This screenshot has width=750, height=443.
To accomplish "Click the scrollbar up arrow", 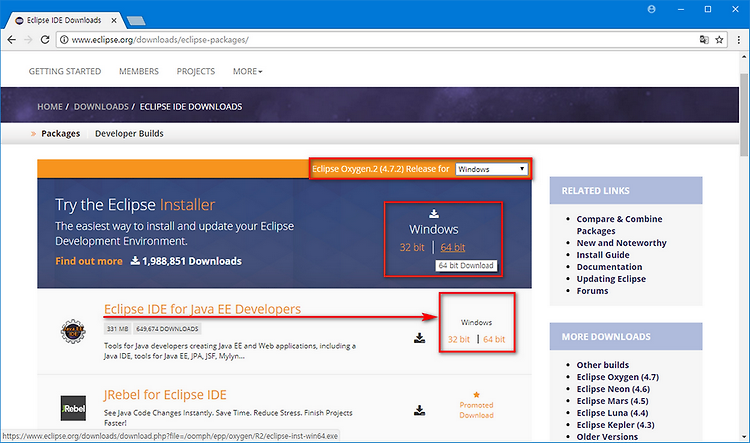I will point(744,56).
